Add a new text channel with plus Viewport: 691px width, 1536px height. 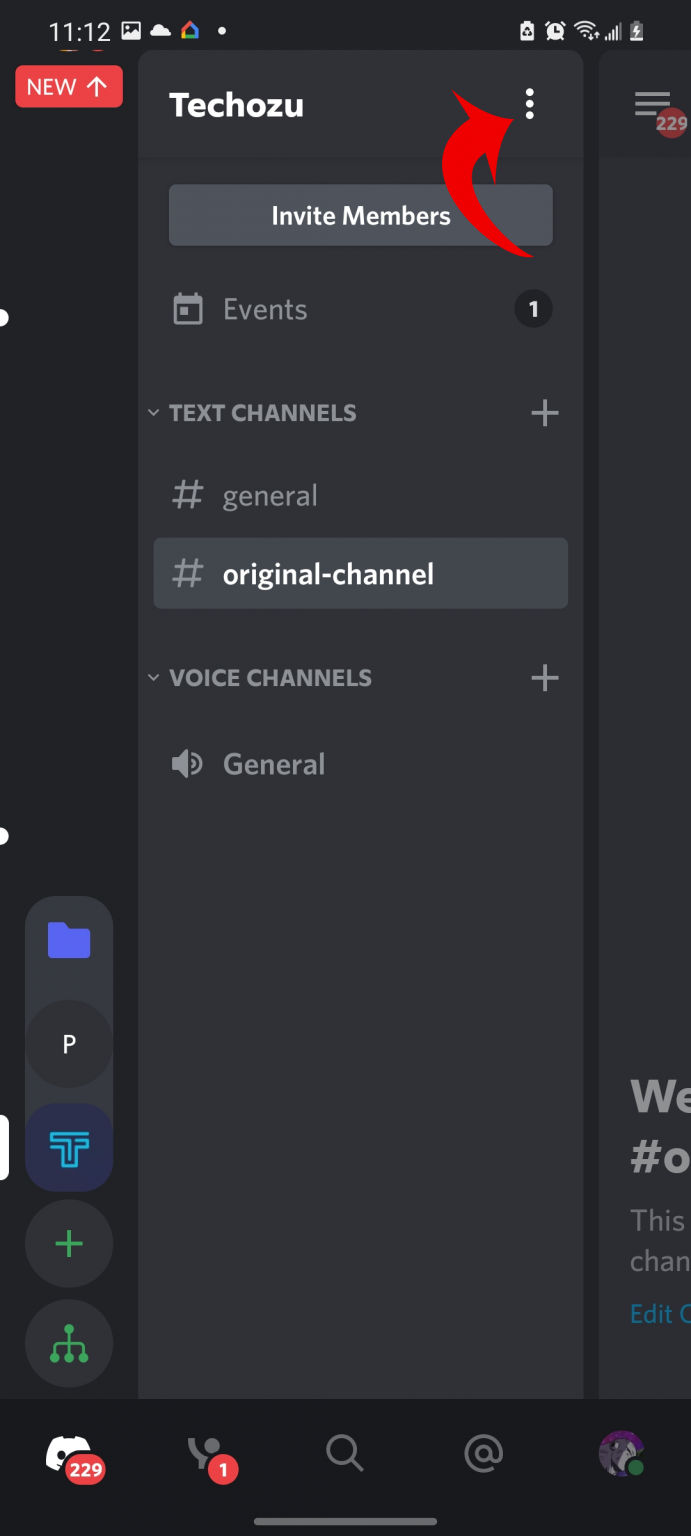545,412
